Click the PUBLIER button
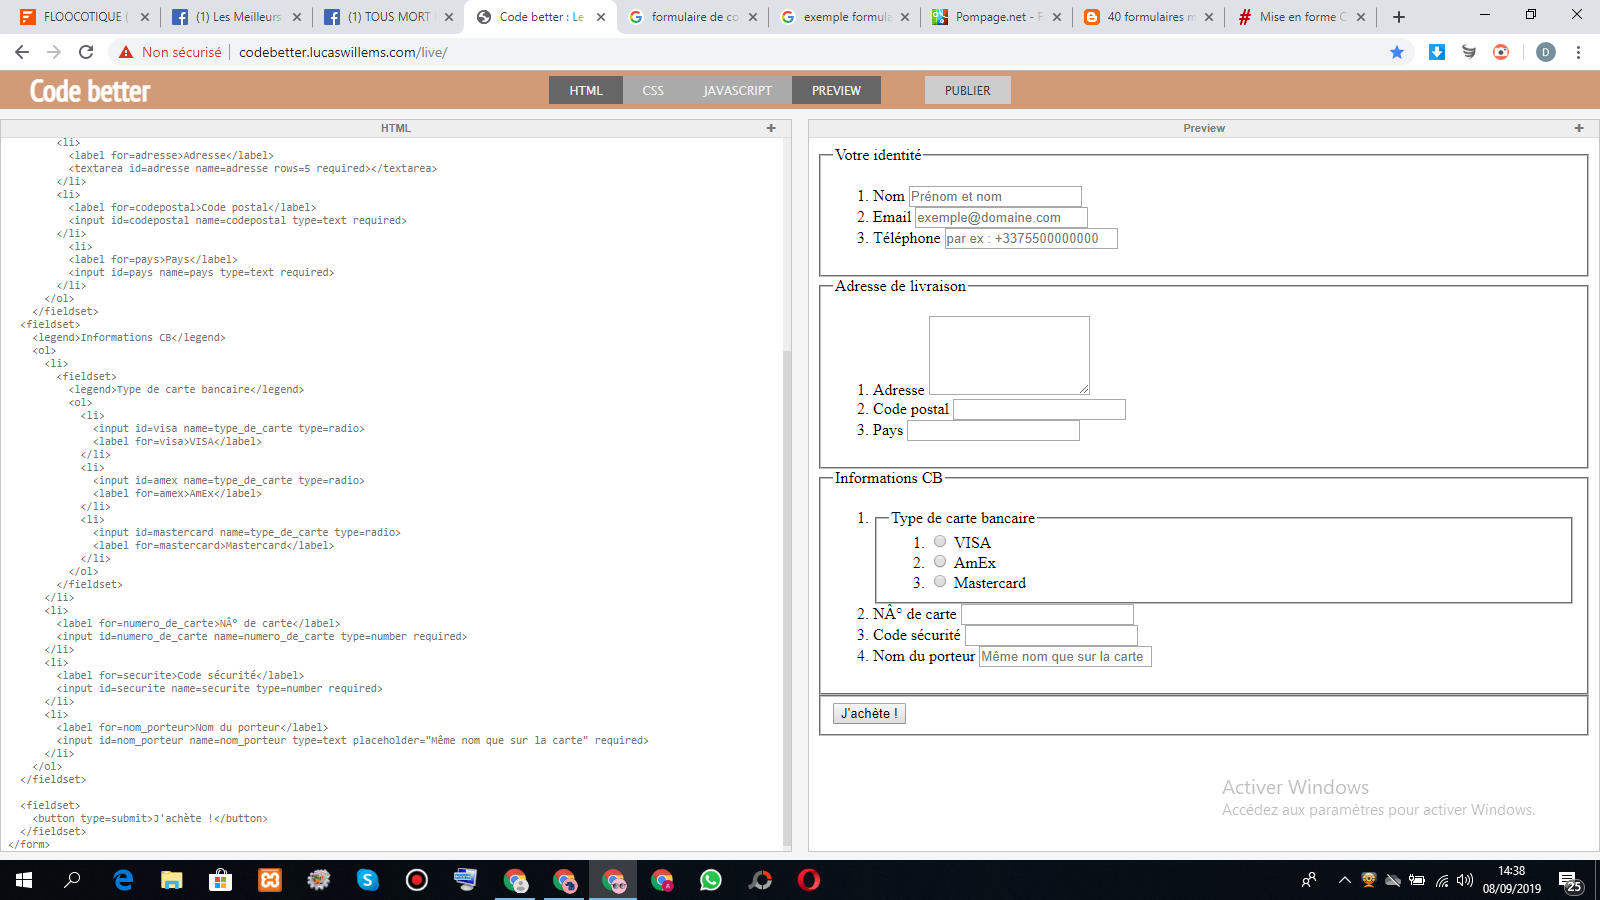1600x900 pixels. (x=967, y=90)
